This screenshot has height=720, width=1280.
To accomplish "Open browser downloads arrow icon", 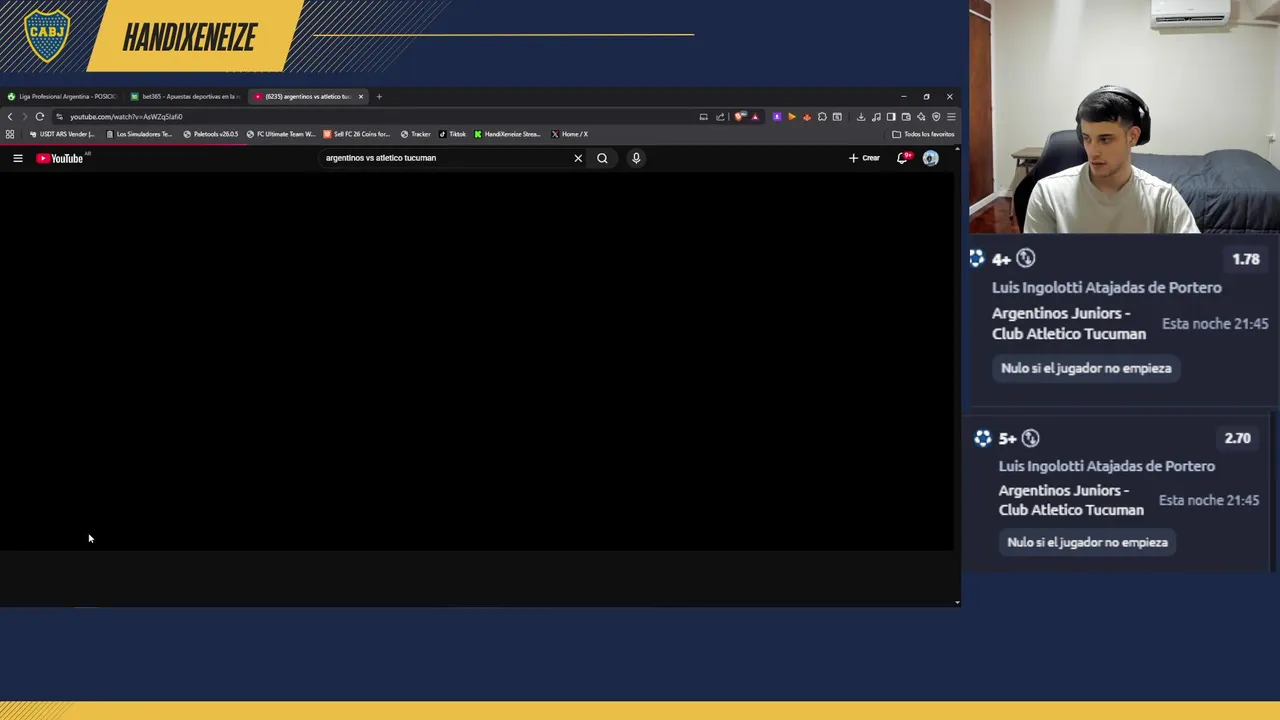I will (x=861, y=117).
